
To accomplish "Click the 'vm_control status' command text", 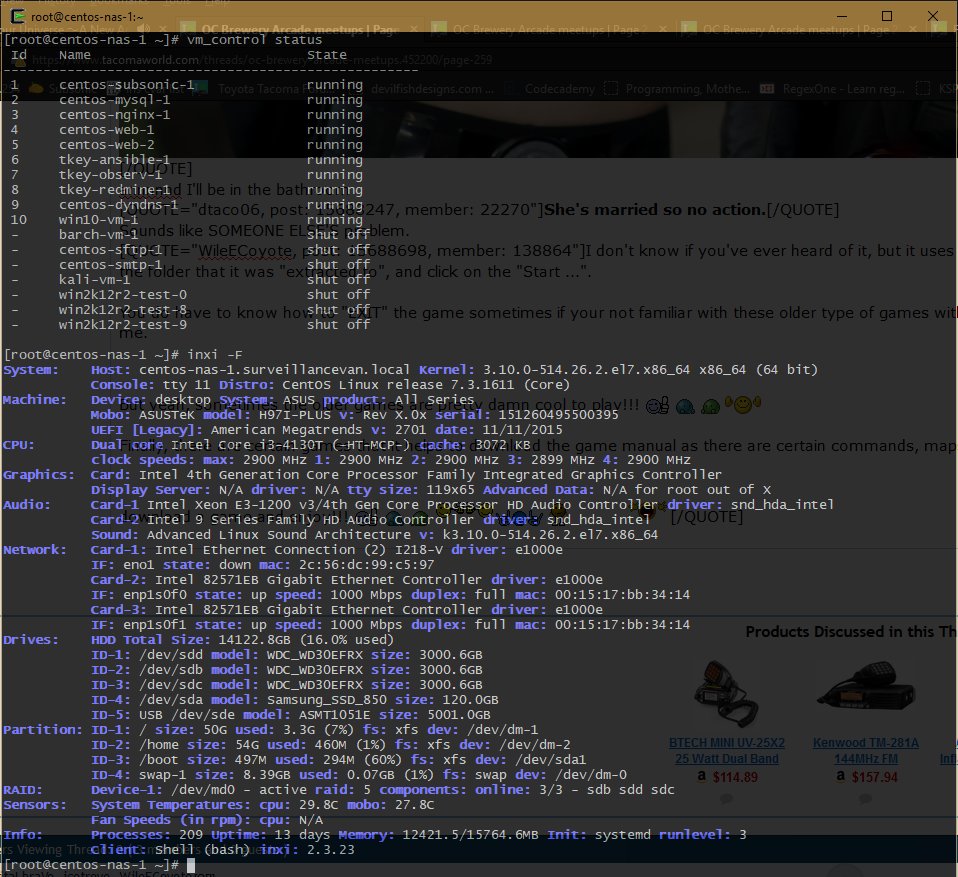I will [254, 40].
